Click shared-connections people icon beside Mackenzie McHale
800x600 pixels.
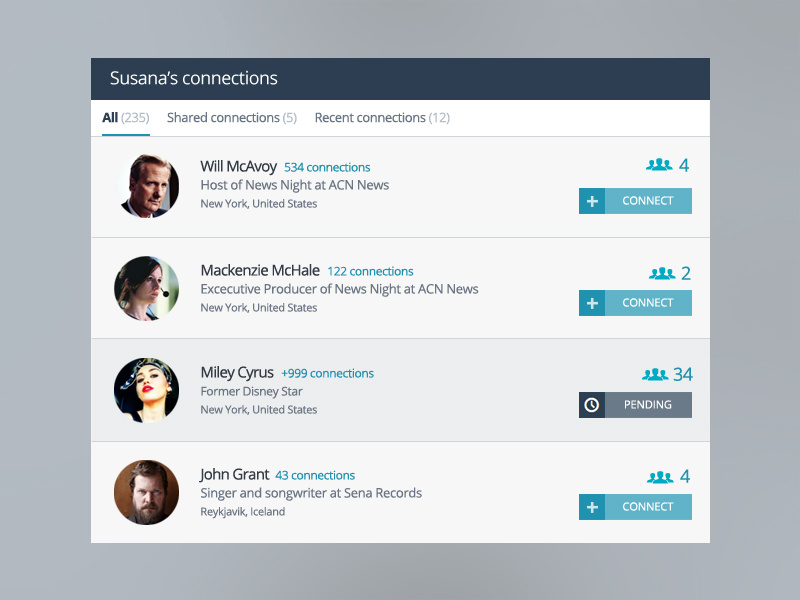(662, 273)
